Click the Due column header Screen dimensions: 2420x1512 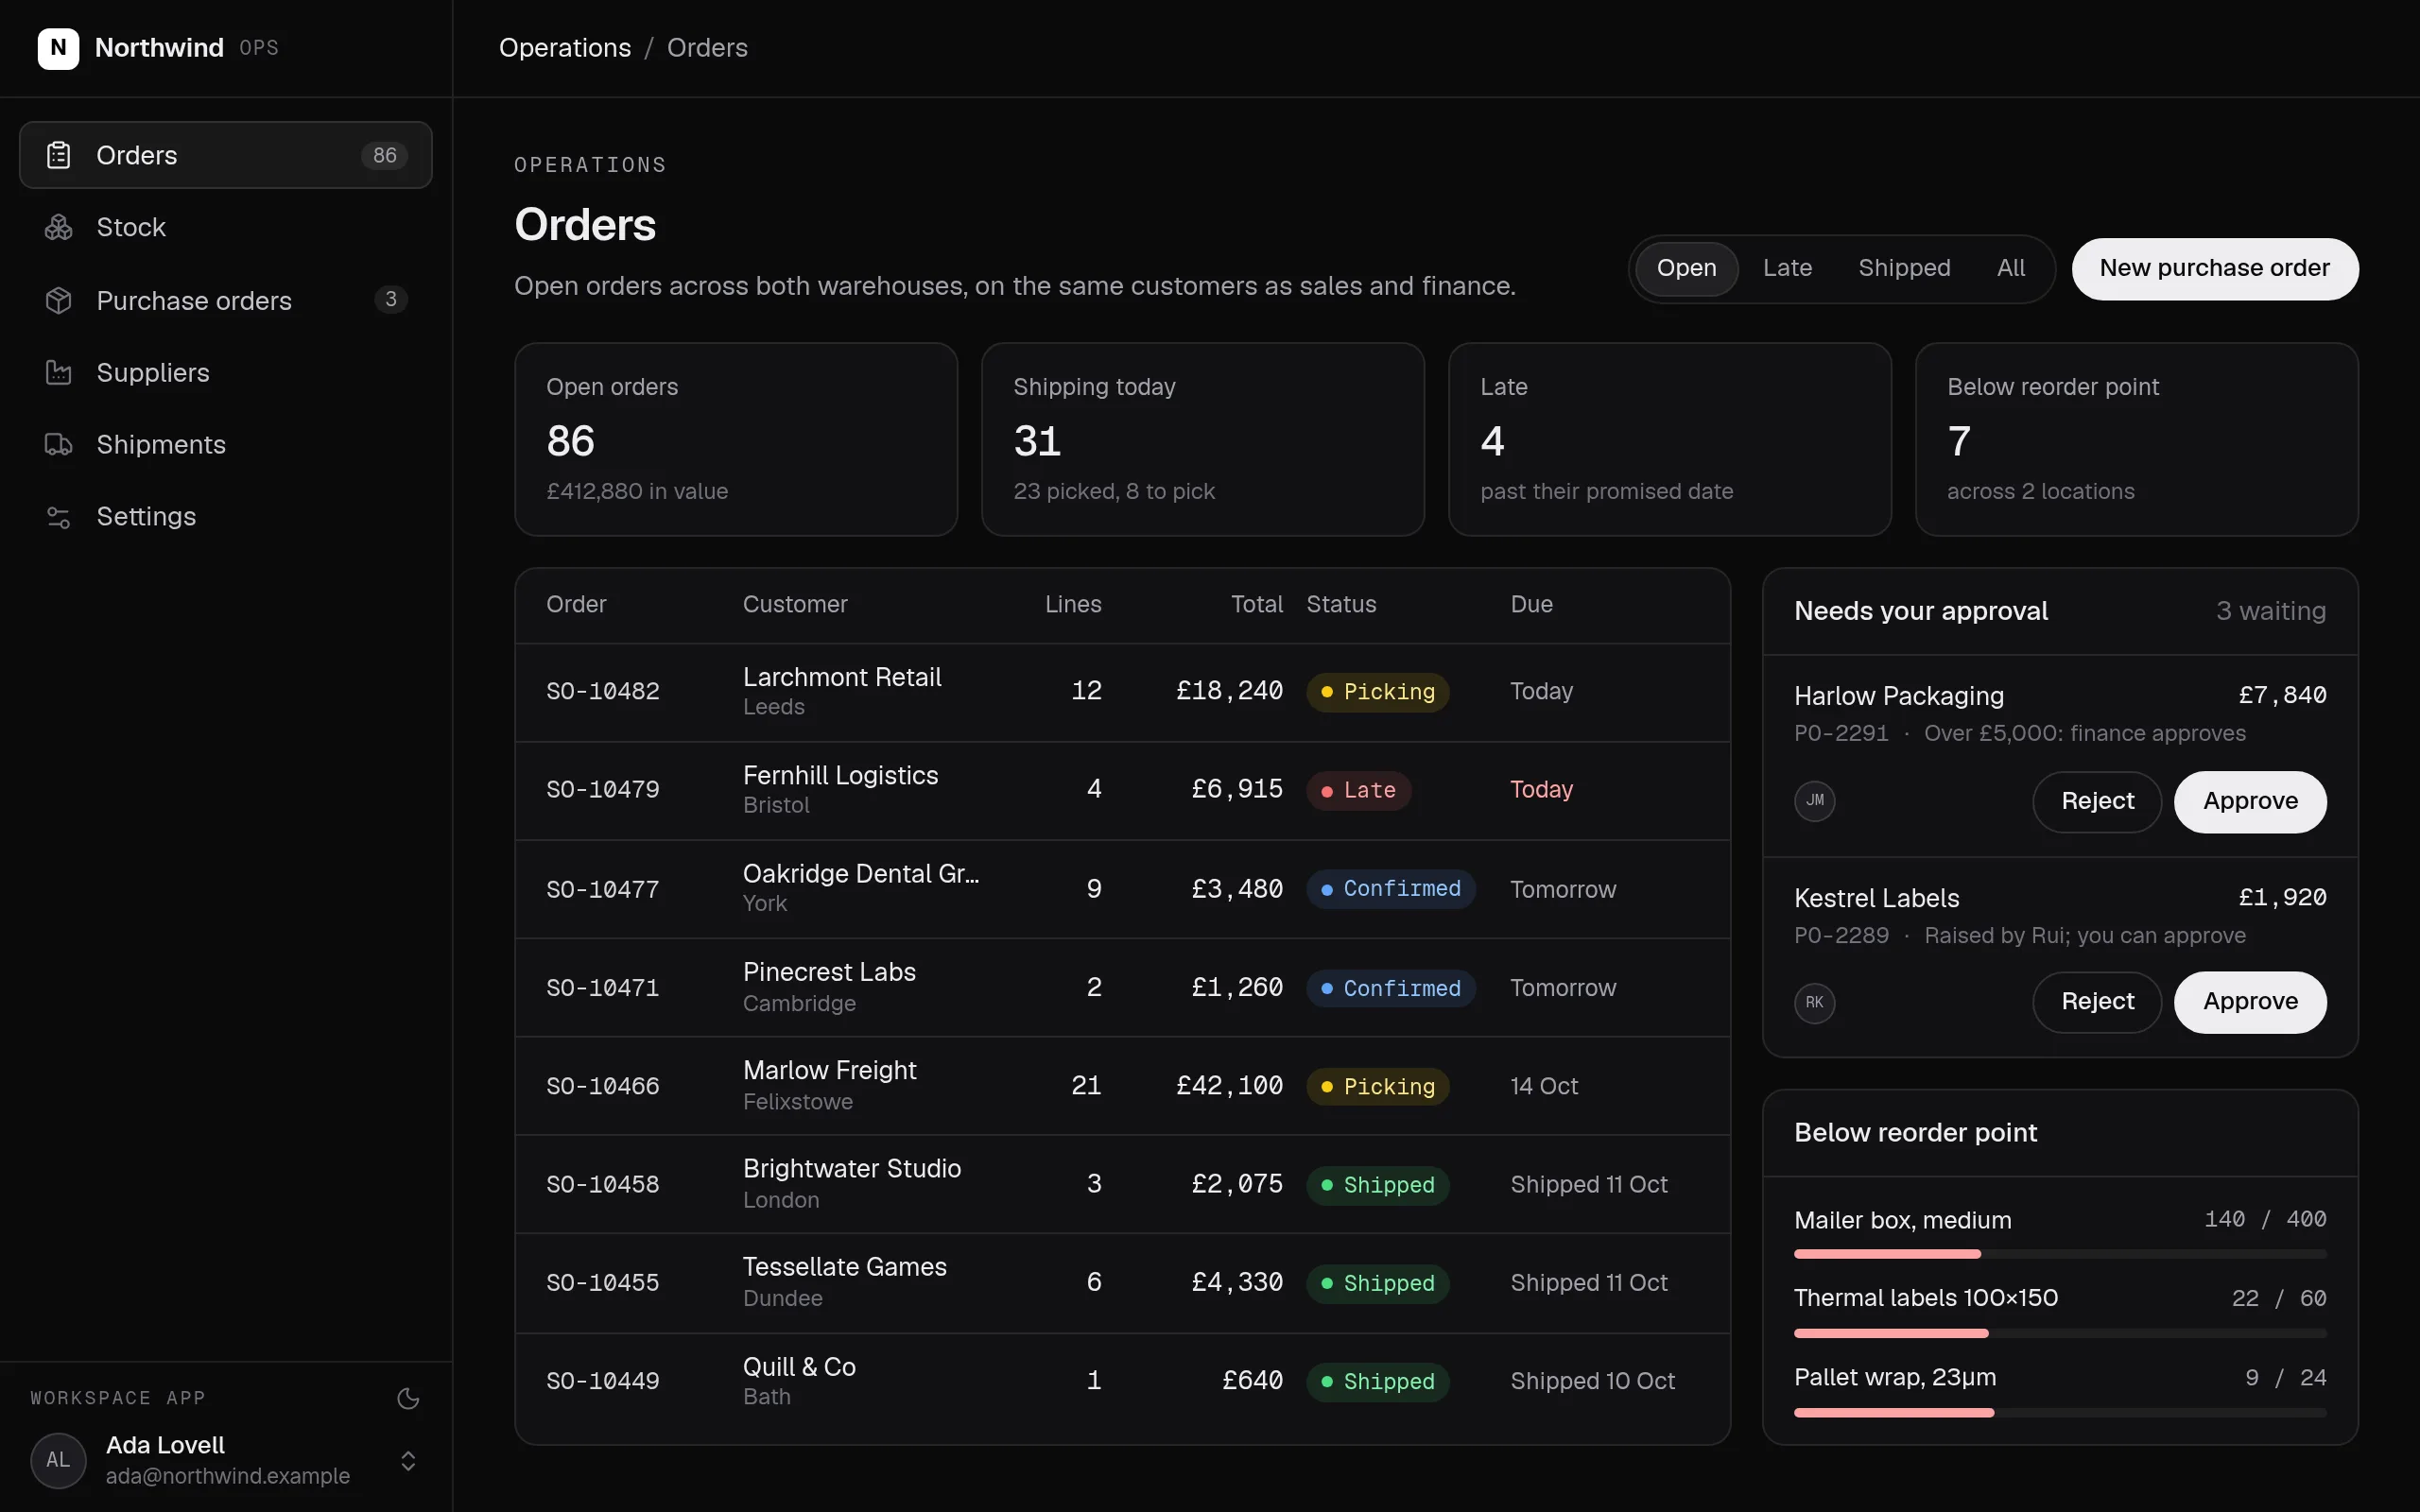click(x=1531, y=604)
